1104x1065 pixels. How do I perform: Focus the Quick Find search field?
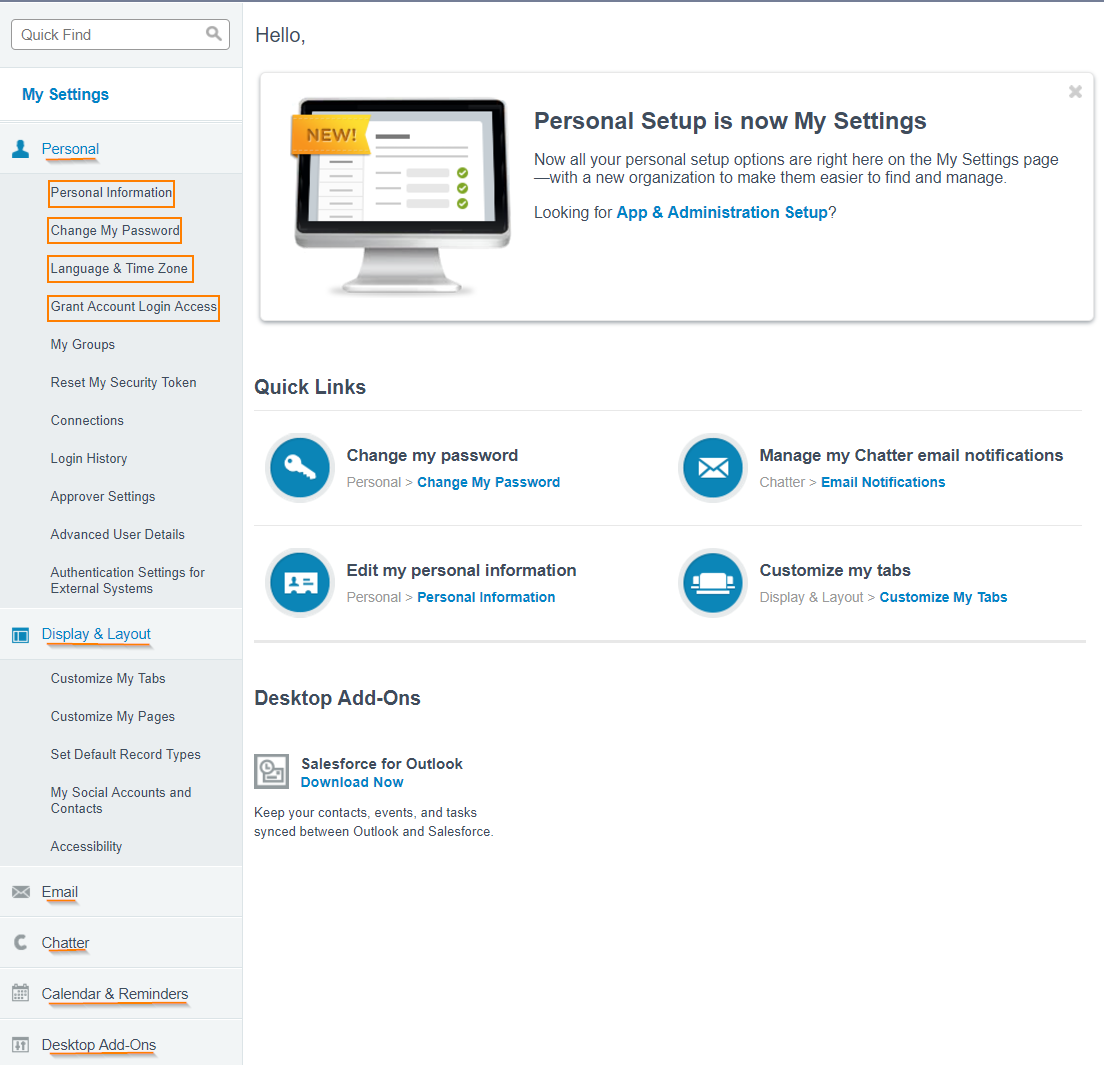coord(120,34)
